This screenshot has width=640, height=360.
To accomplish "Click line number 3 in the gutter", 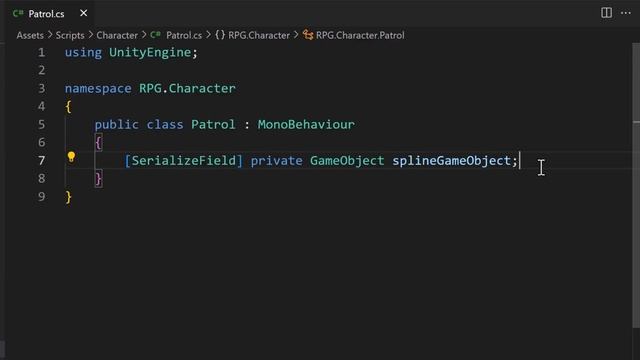I will coord(41,89).
